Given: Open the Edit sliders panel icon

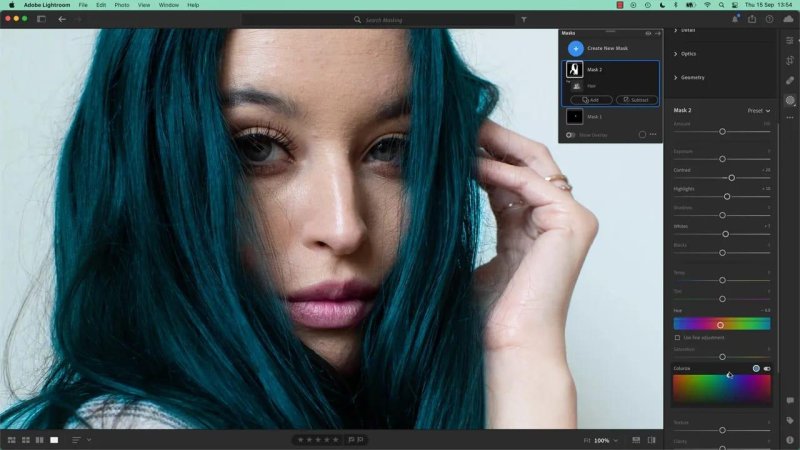Looking at the screenshot, I should point(790,40).
